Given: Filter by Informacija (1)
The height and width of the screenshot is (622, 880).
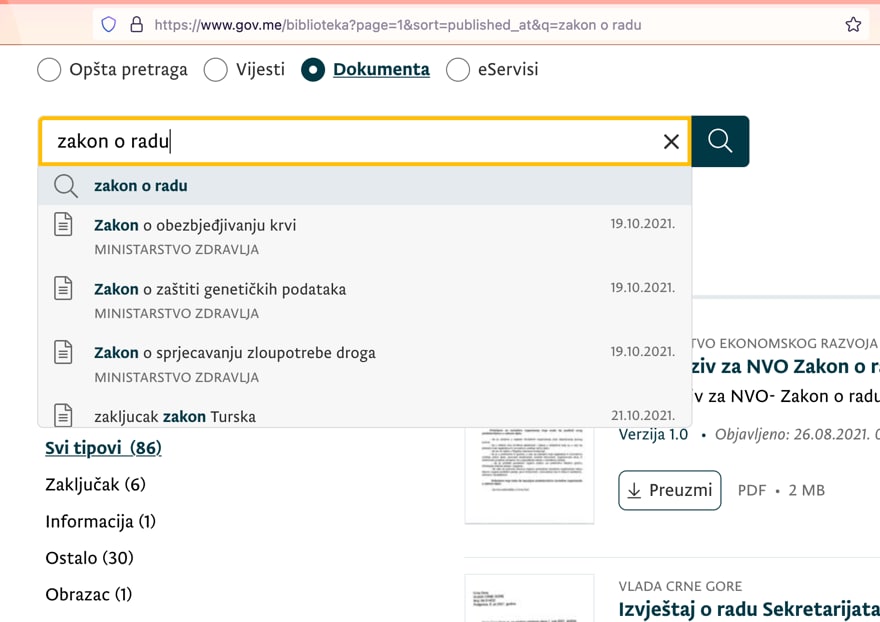Looking at the screenshot, I should pyautogui.click(x=100, y=522).
